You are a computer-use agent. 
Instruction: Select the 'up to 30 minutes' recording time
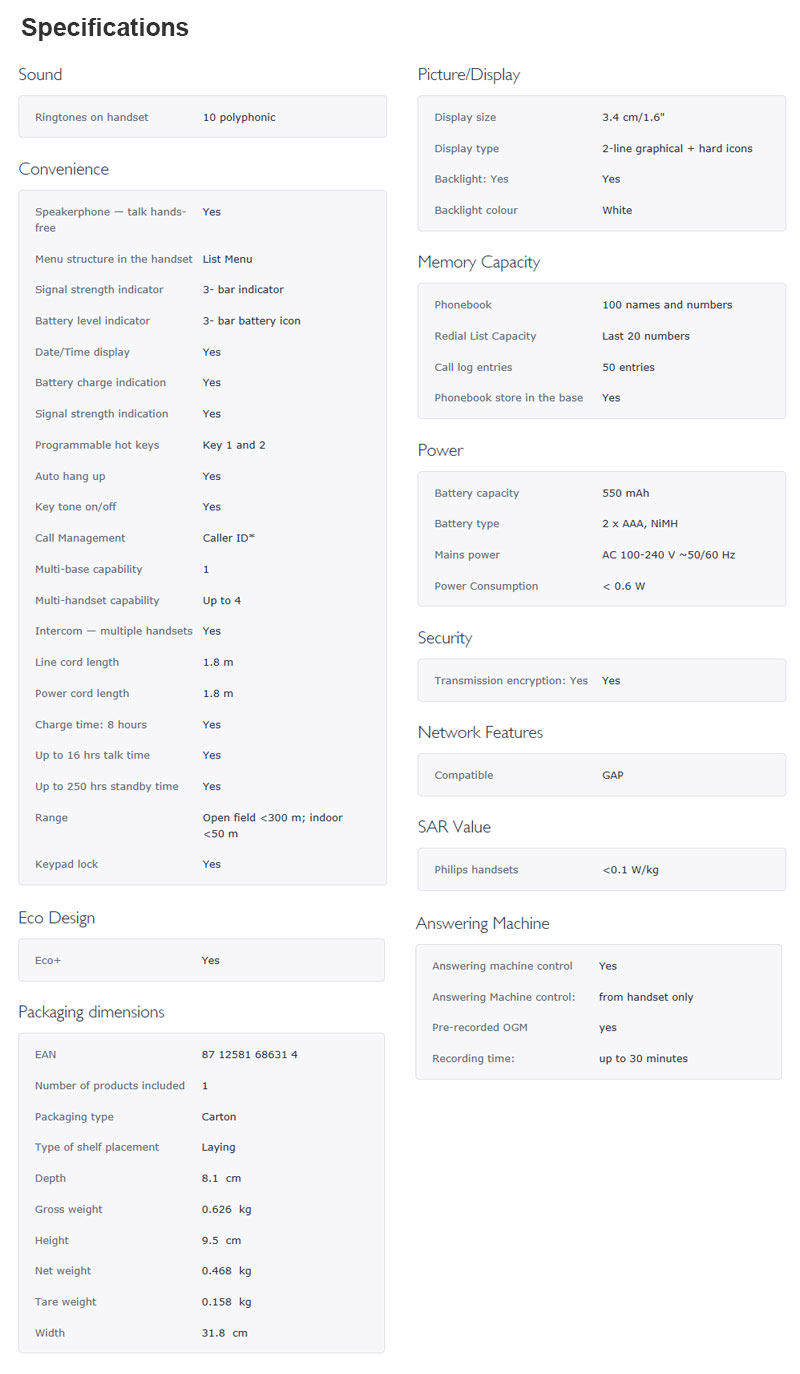click(643, 1059)
